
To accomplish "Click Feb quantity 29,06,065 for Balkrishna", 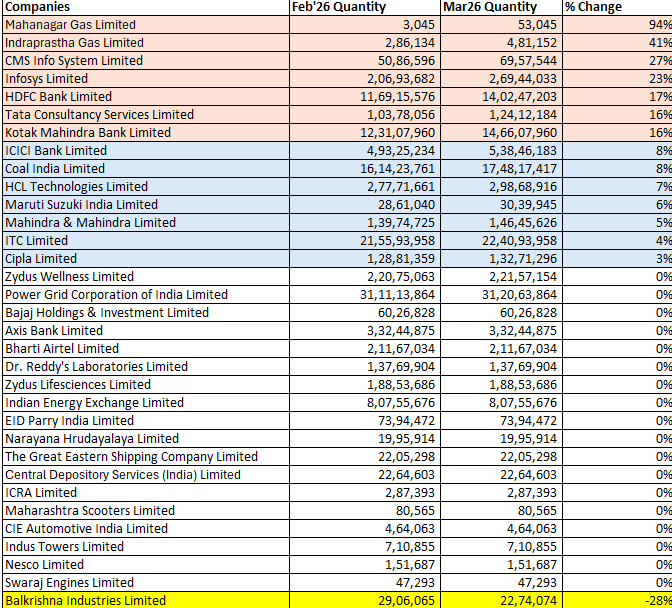I will 365,600.
